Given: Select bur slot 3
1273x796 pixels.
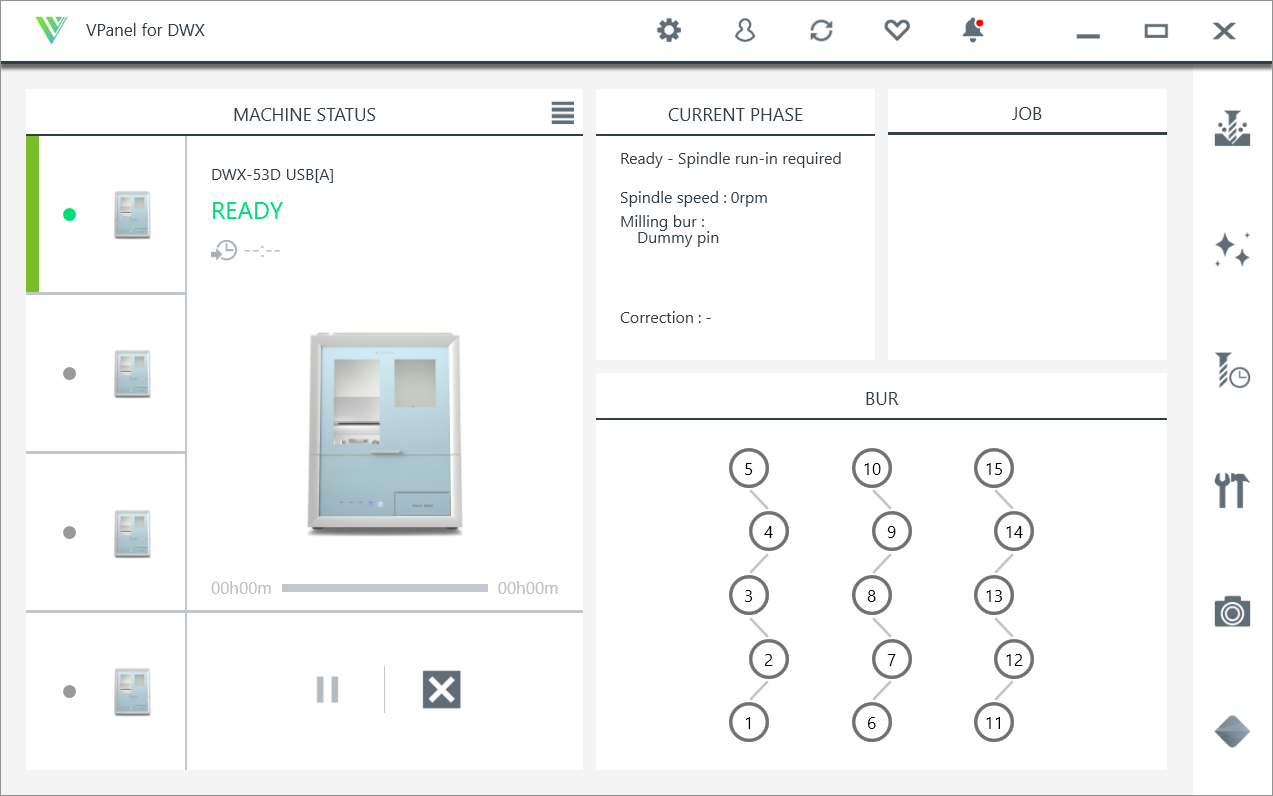Looking at the screenshot, I should (749, 596).
